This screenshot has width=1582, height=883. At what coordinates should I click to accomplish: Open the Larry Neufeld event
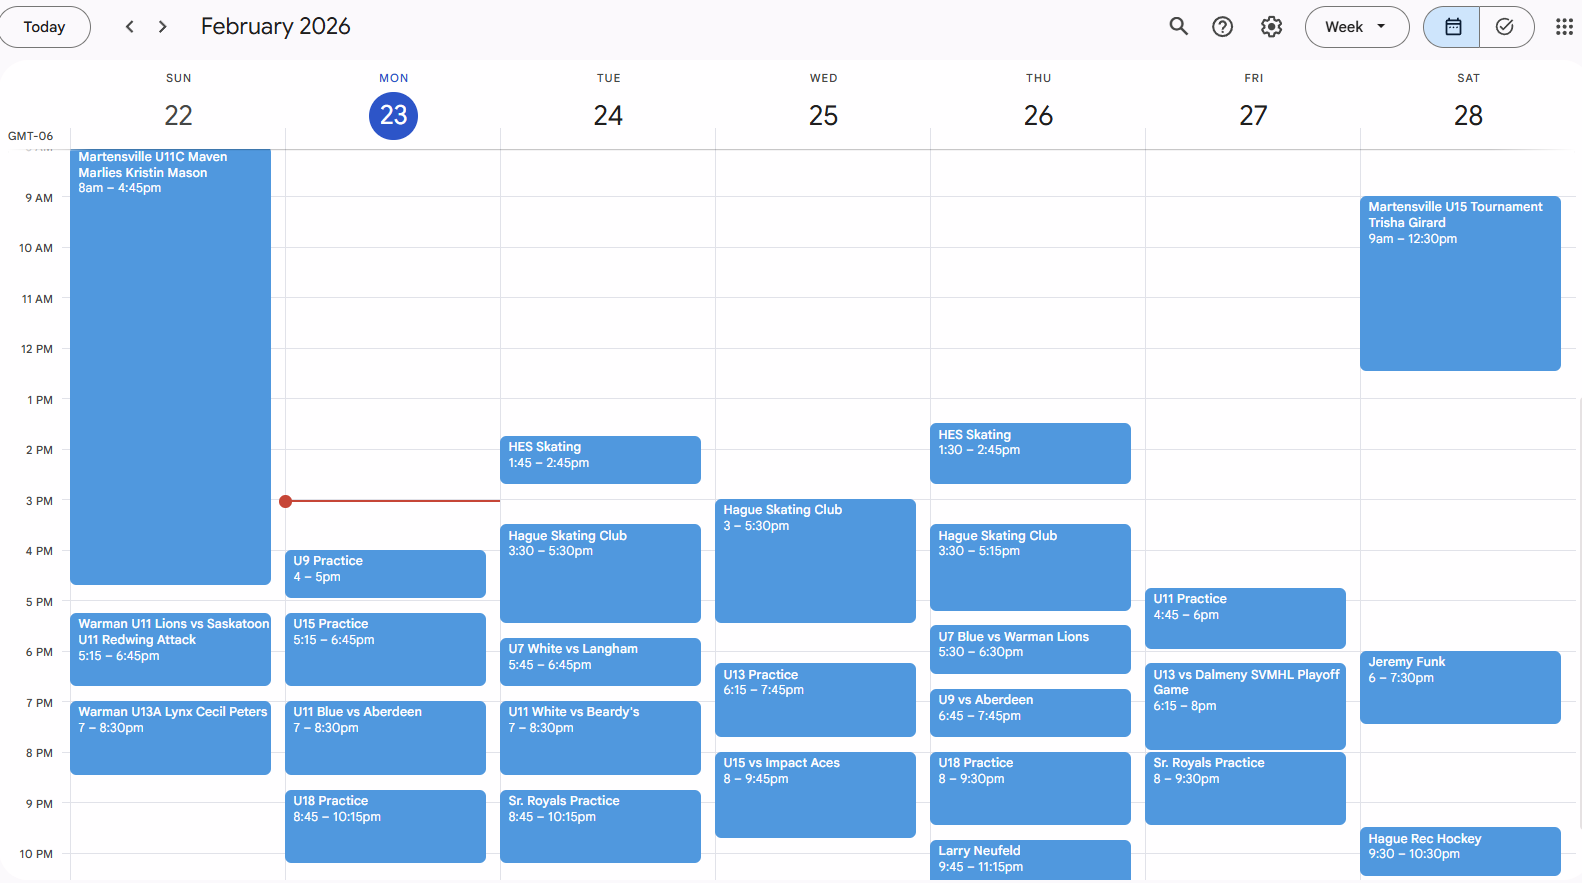[x=1030, y=859]
